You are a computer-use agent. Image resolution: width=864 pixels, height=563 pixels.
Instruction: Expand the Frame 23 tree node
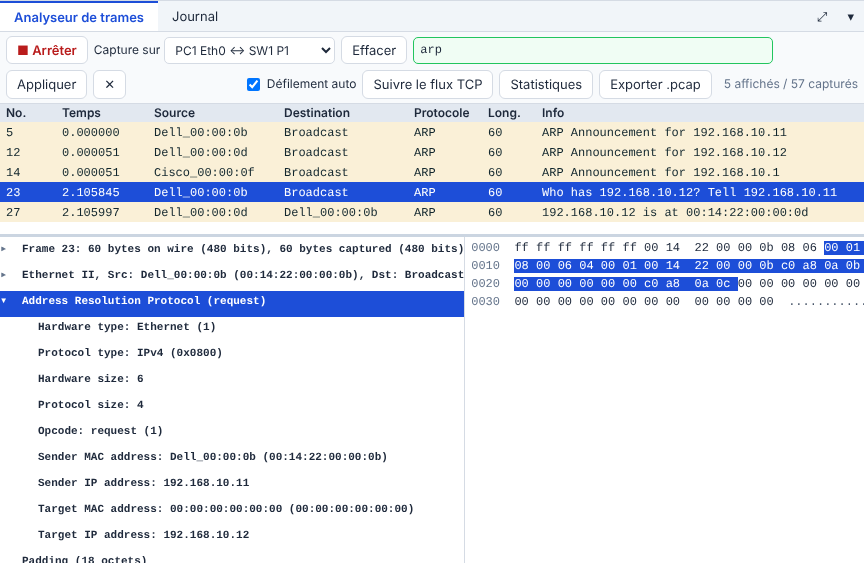[x=4, y=249]
